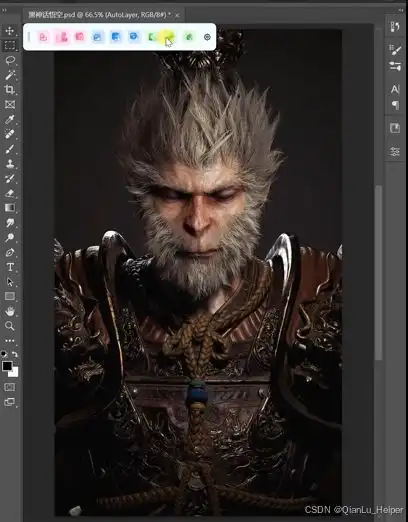Viewport: 408px width, 522px height.
Task: Select the Spot Healing Brush tool
Action: coord(10,134)
